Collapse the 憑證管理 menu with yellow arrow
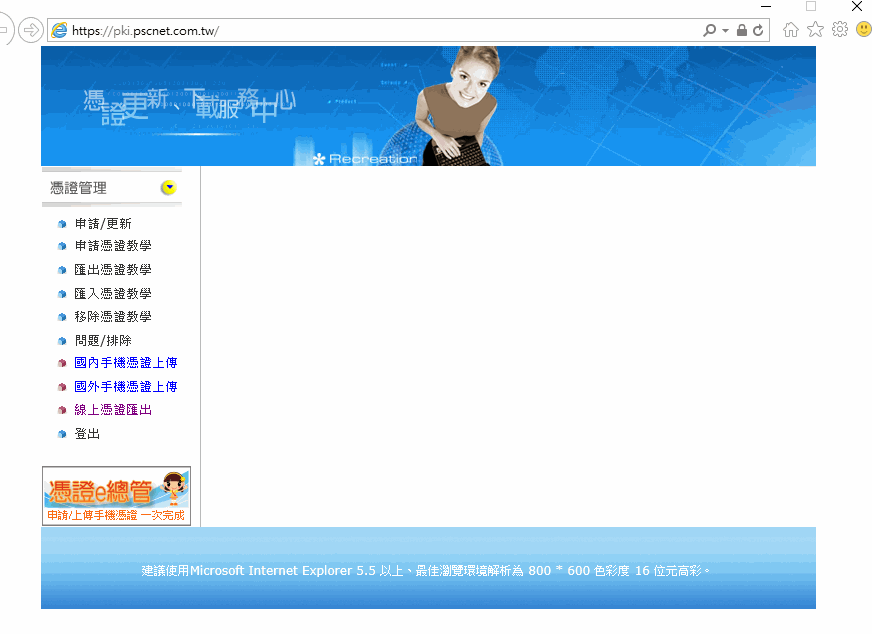The height and width of the screenshot is (634, 872). pyautogui.click(x=168, y=188)
